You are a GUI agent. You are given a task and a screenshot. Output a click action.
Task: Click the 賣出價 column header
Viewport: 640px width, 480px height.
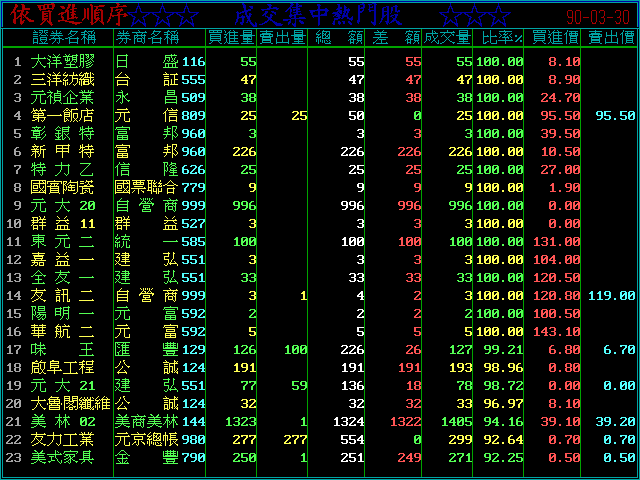point(609,37)
